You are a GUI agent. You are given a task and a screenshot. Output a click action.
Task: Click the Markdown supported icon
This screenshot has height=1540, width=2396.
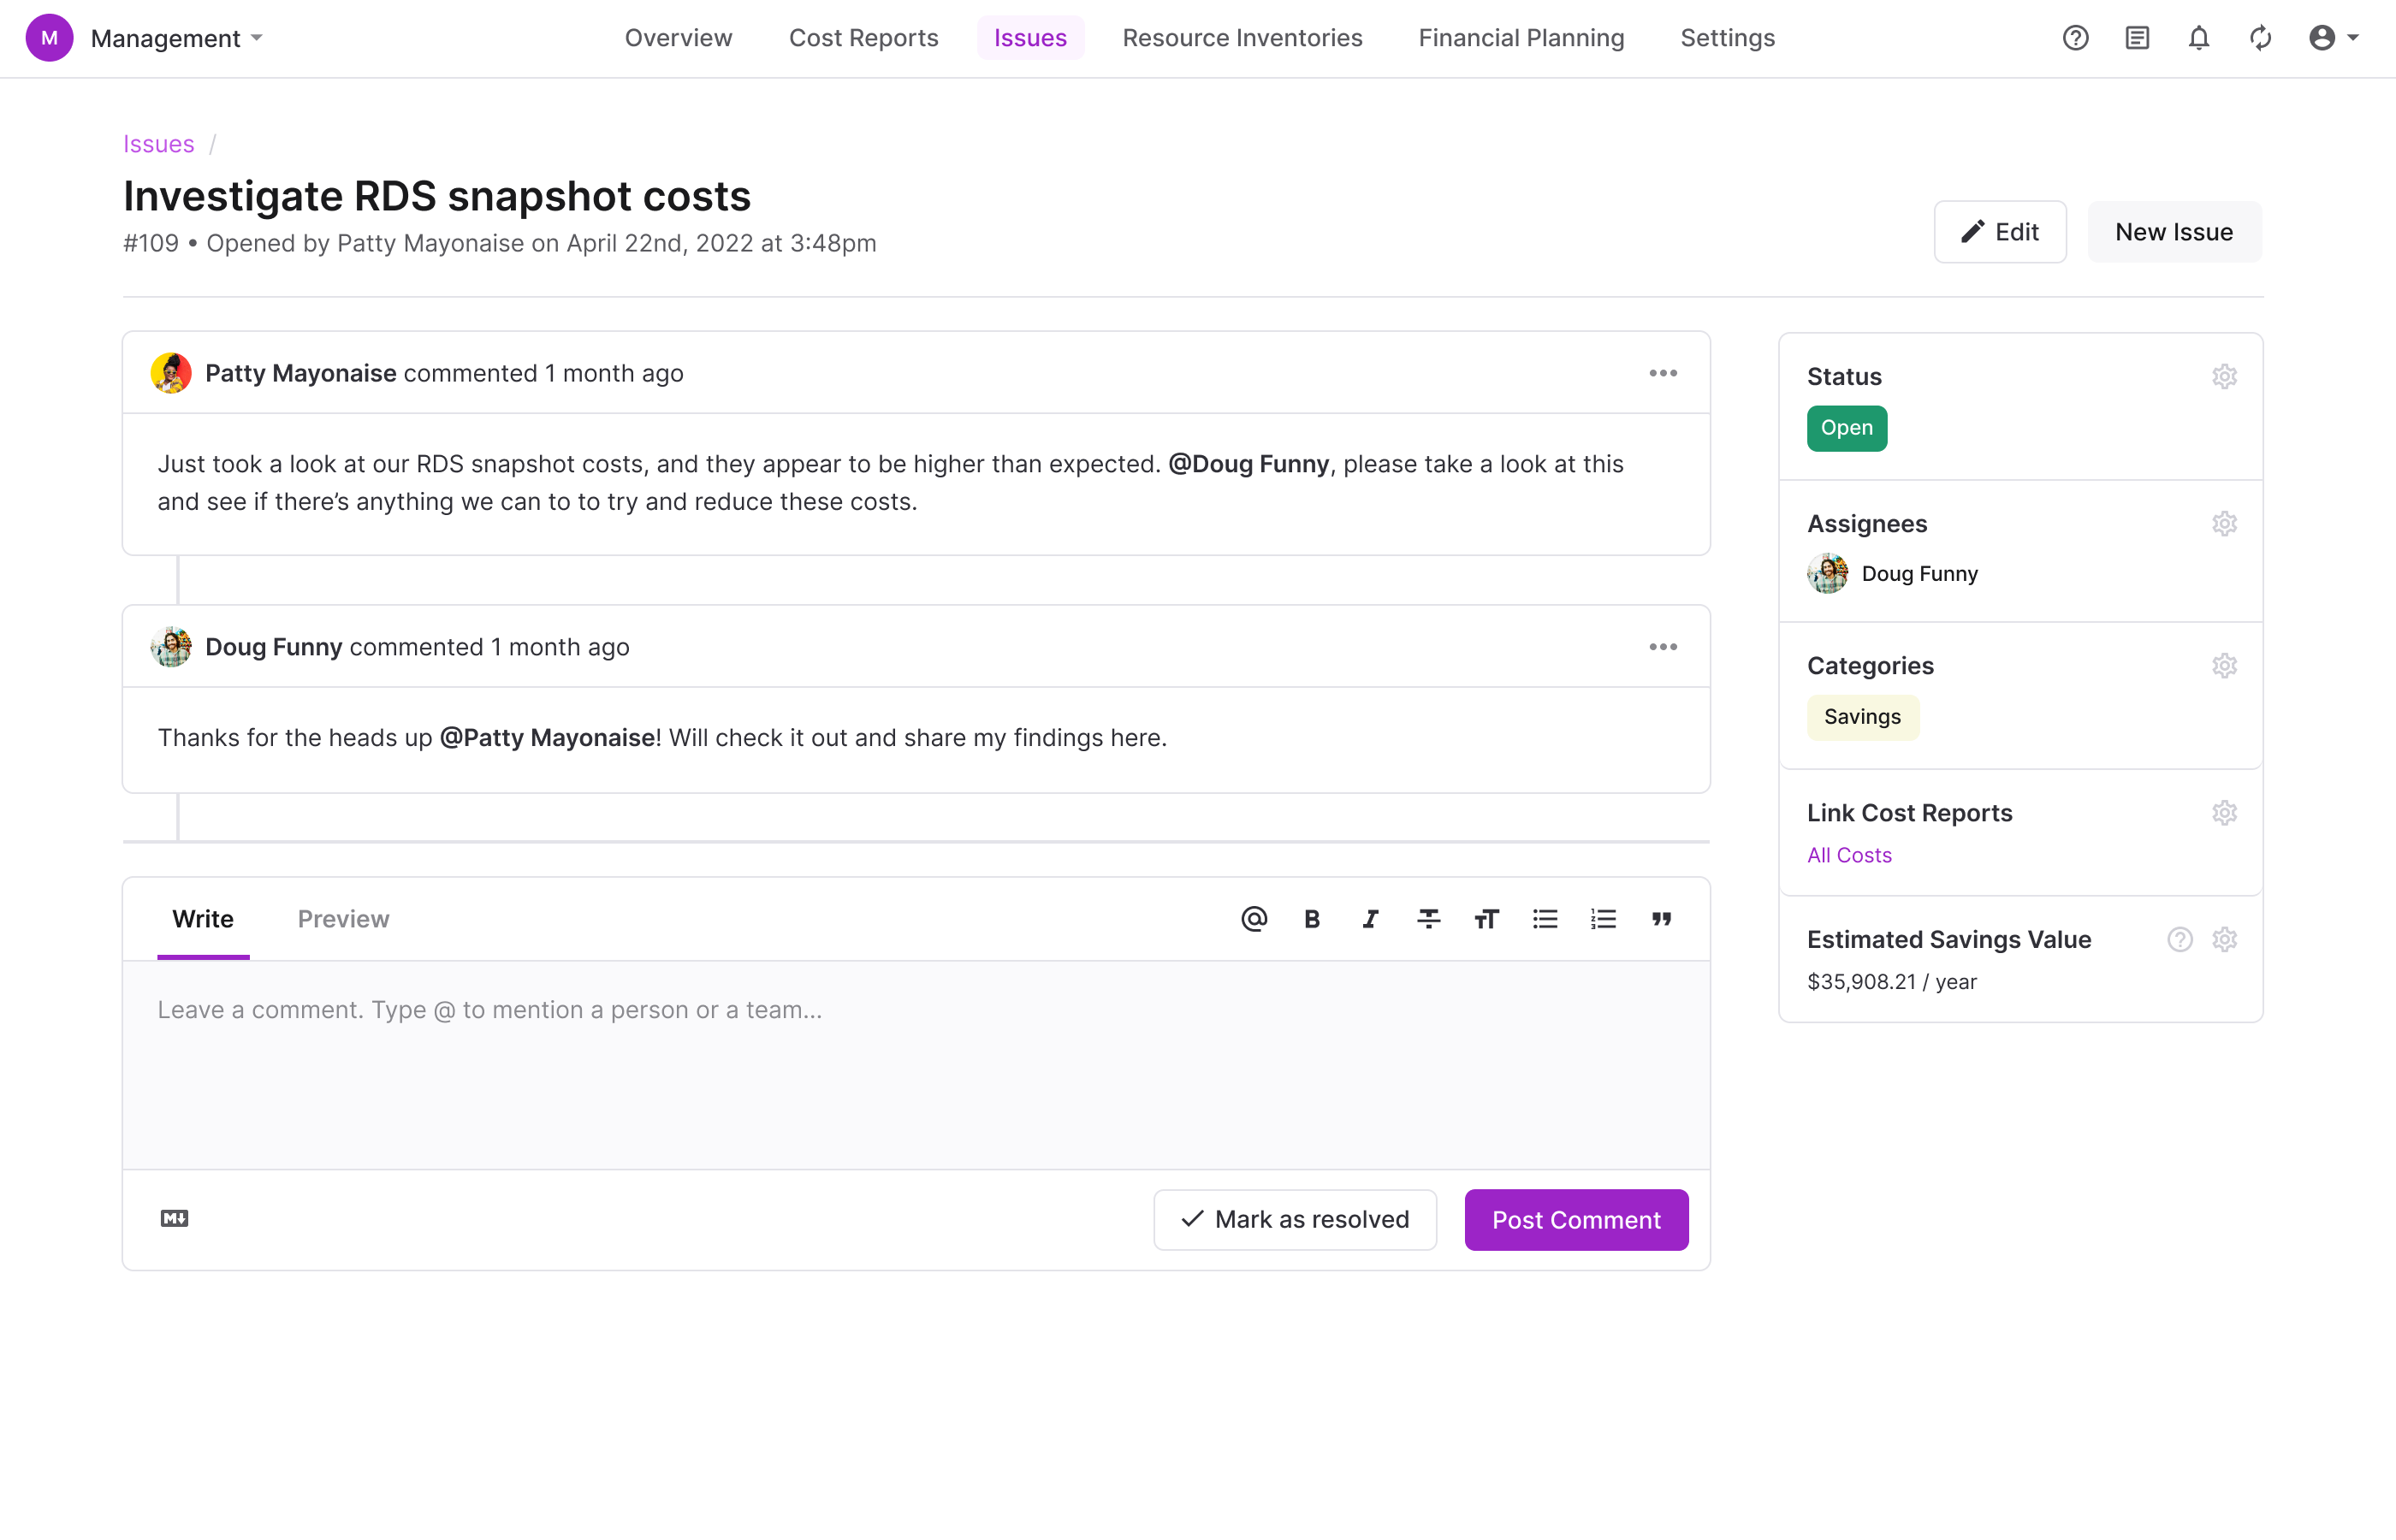point(174,1218)
